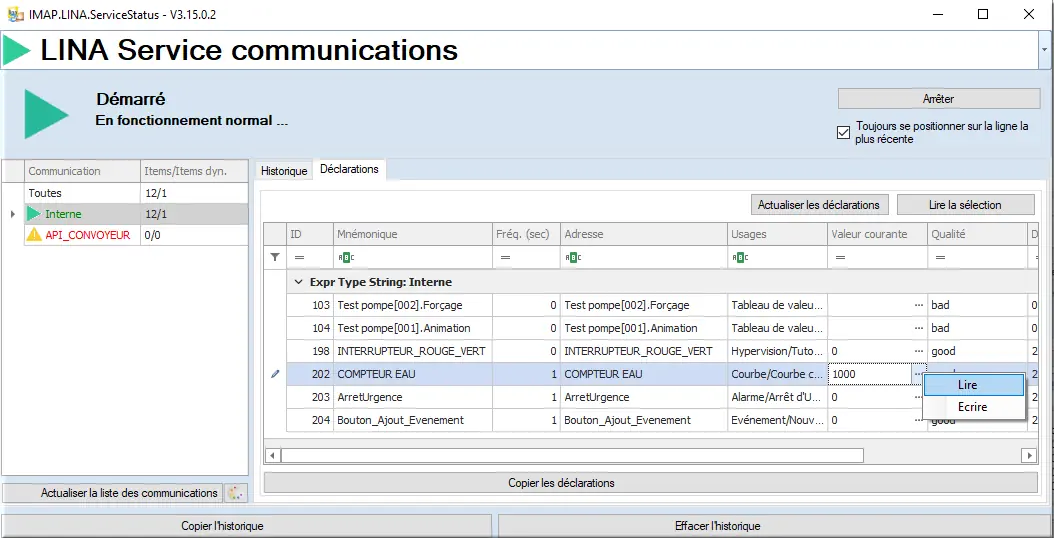Click green play icon next to Interne
This screenshot has height=538, width=1054.
point(34,214)
